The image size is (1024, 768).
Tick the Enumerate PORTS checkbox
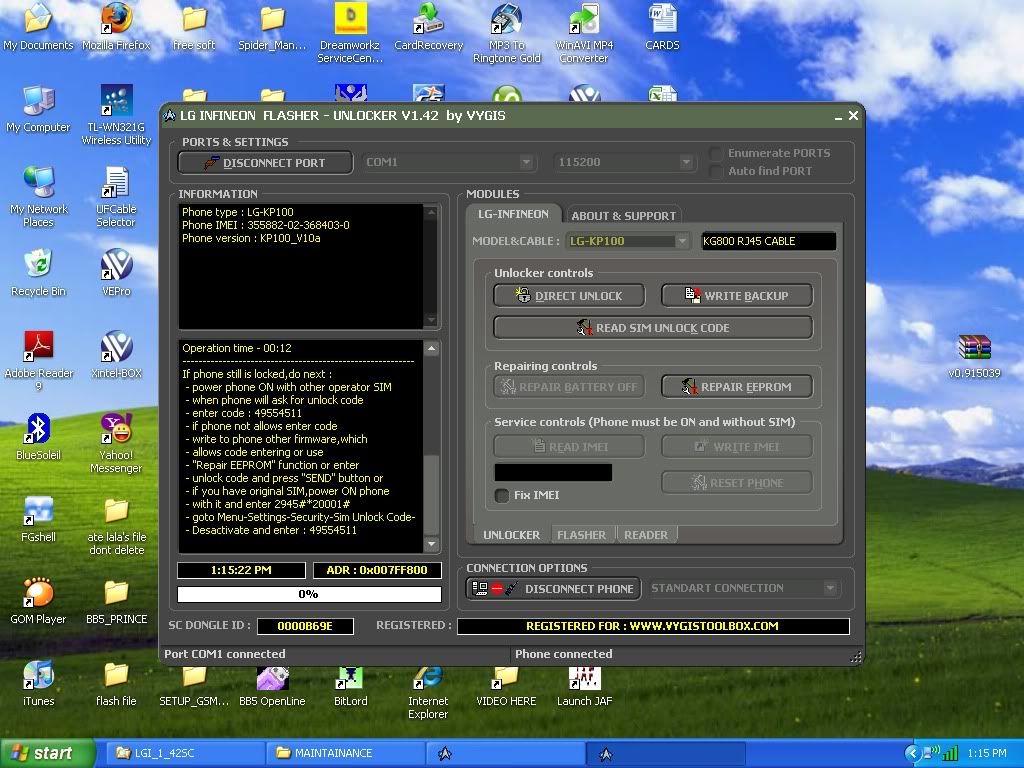click(x=716, y=153)
